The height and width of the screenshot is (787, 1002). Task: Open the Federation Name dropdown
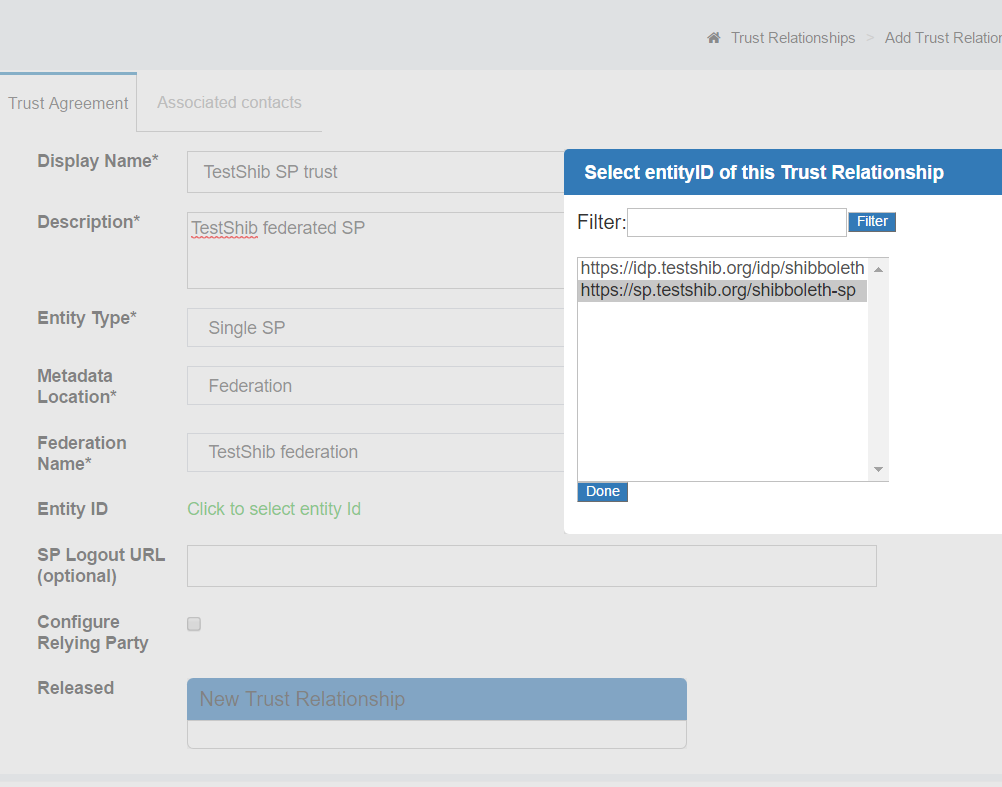[375, 452]
